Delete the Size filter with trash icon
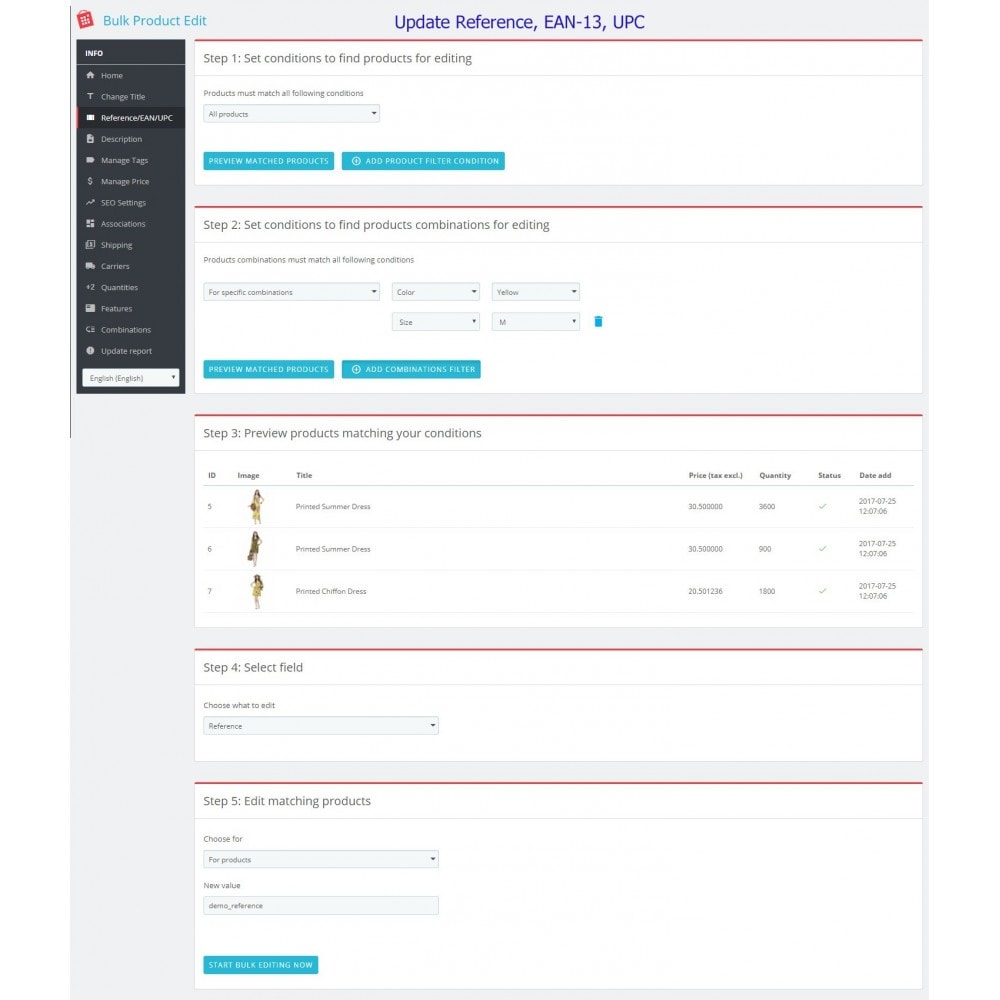The height and width of the screenshot is (1000, 1000). pos(598,322)
